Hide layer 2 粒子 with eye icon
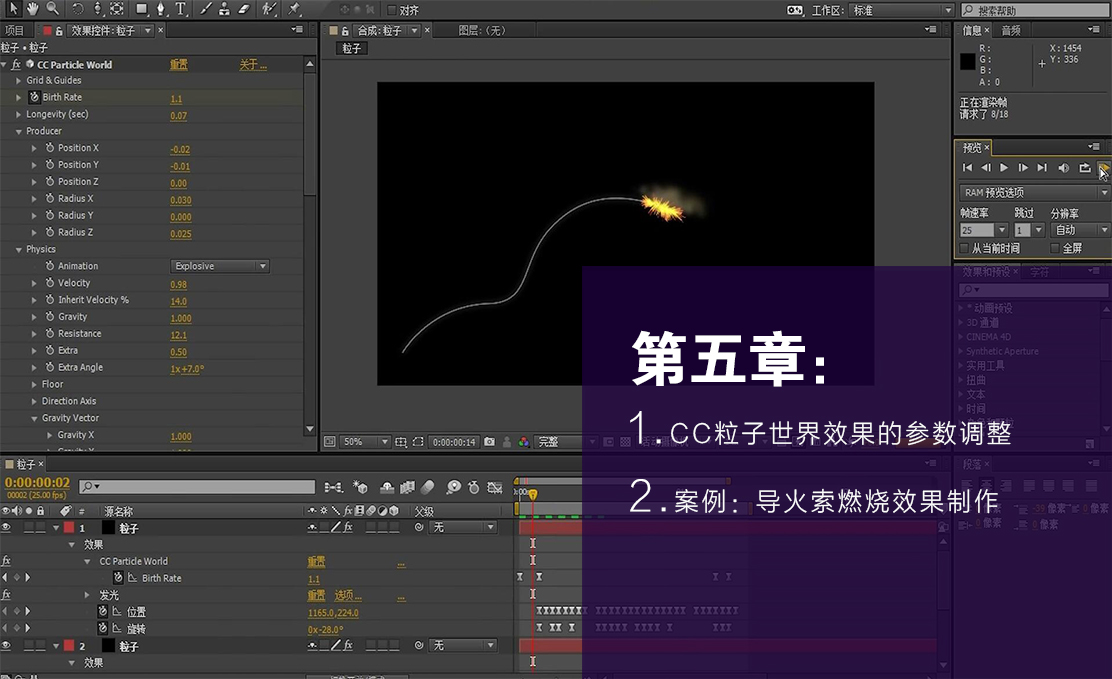The height and width of the screenshot is (679, 1112). (6, 645)
